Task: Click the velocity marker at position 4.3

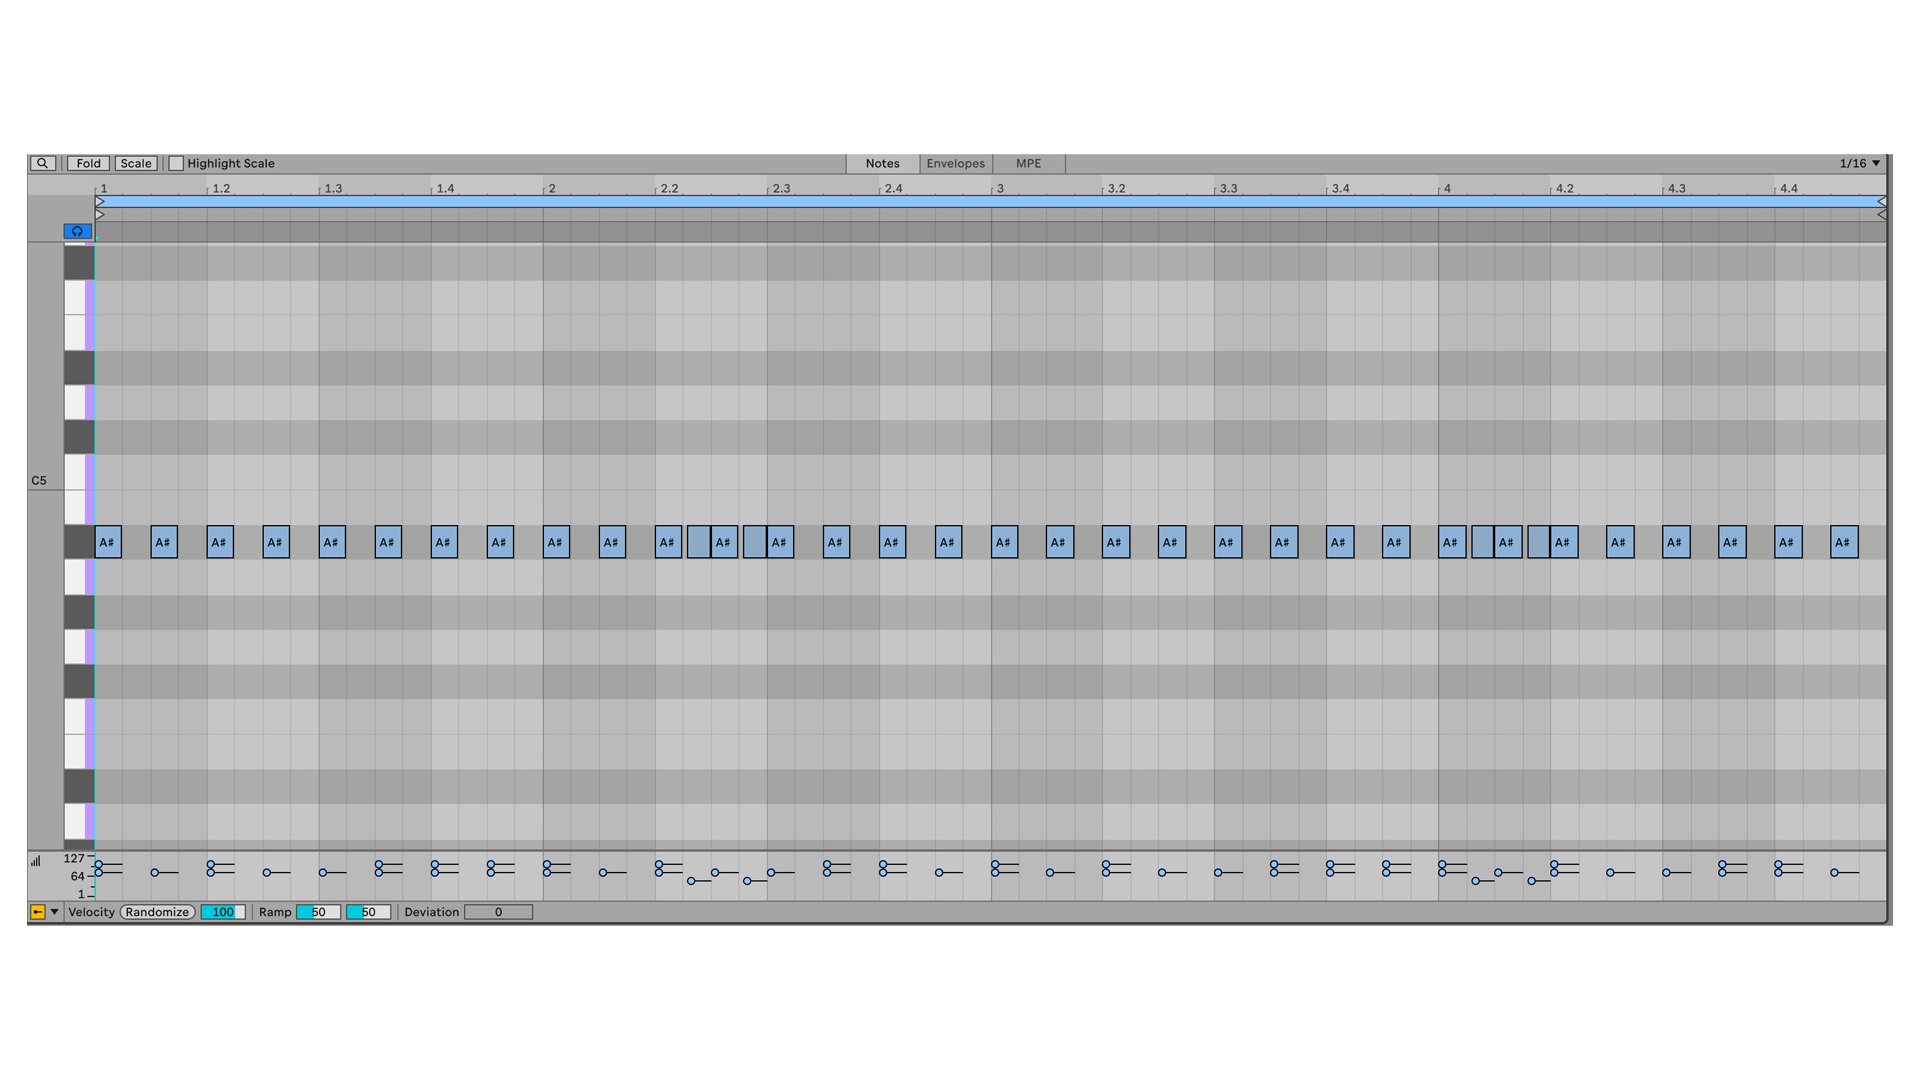Action: coord(1666,873)
